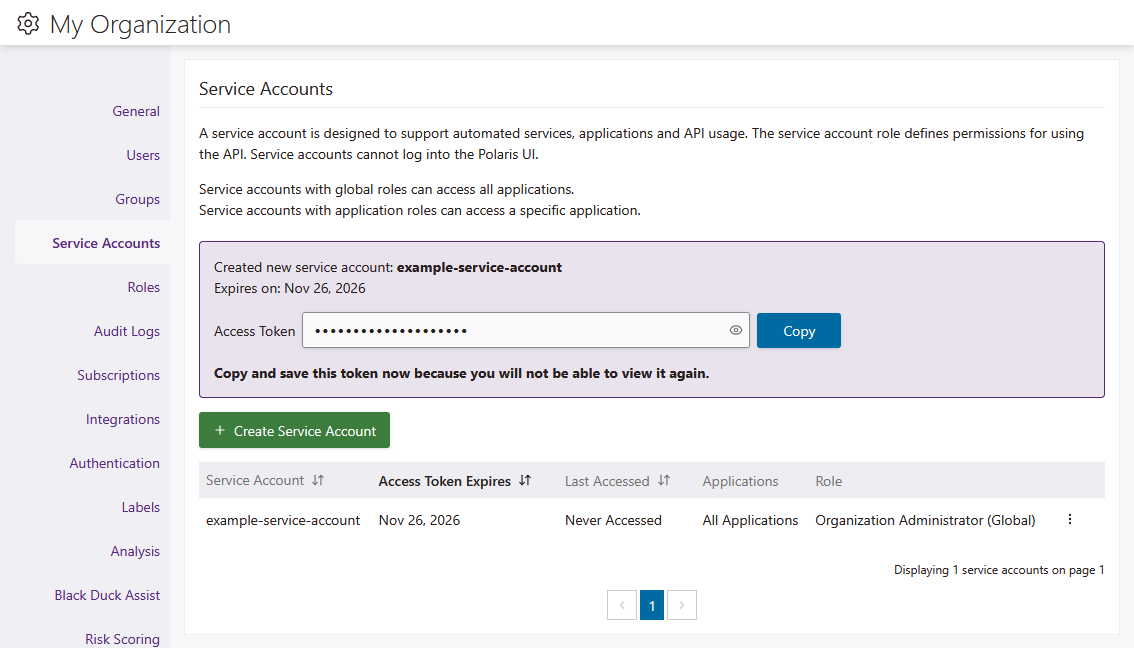Screen dimensions: 1134x648
Task: Click Create Service Account
Action: click(x=294, y=429)
